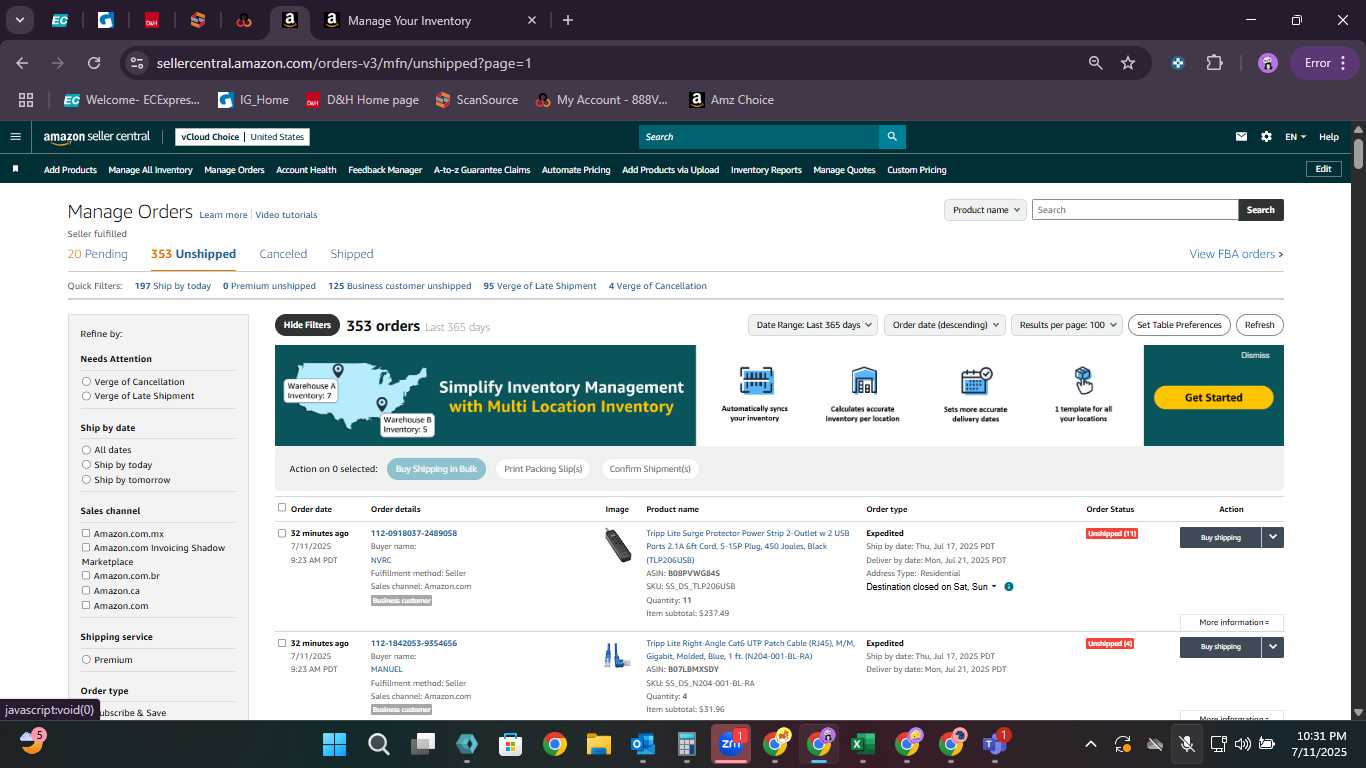Image resolution: width=1366 pixels, height=768 pixels.
Task: Open the Date Range: Last 365 days dropdown
Action: tap(814, 325)
